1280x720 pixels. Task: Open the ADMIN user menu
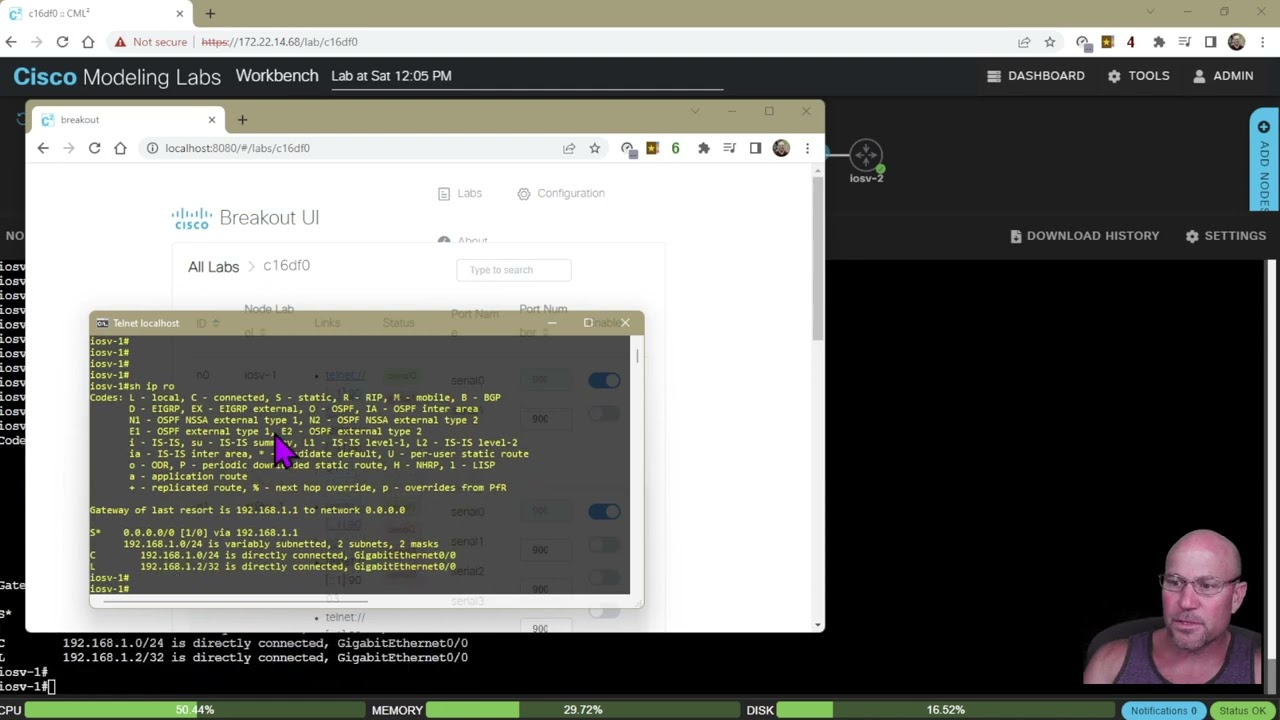[x=1223, y=76]
